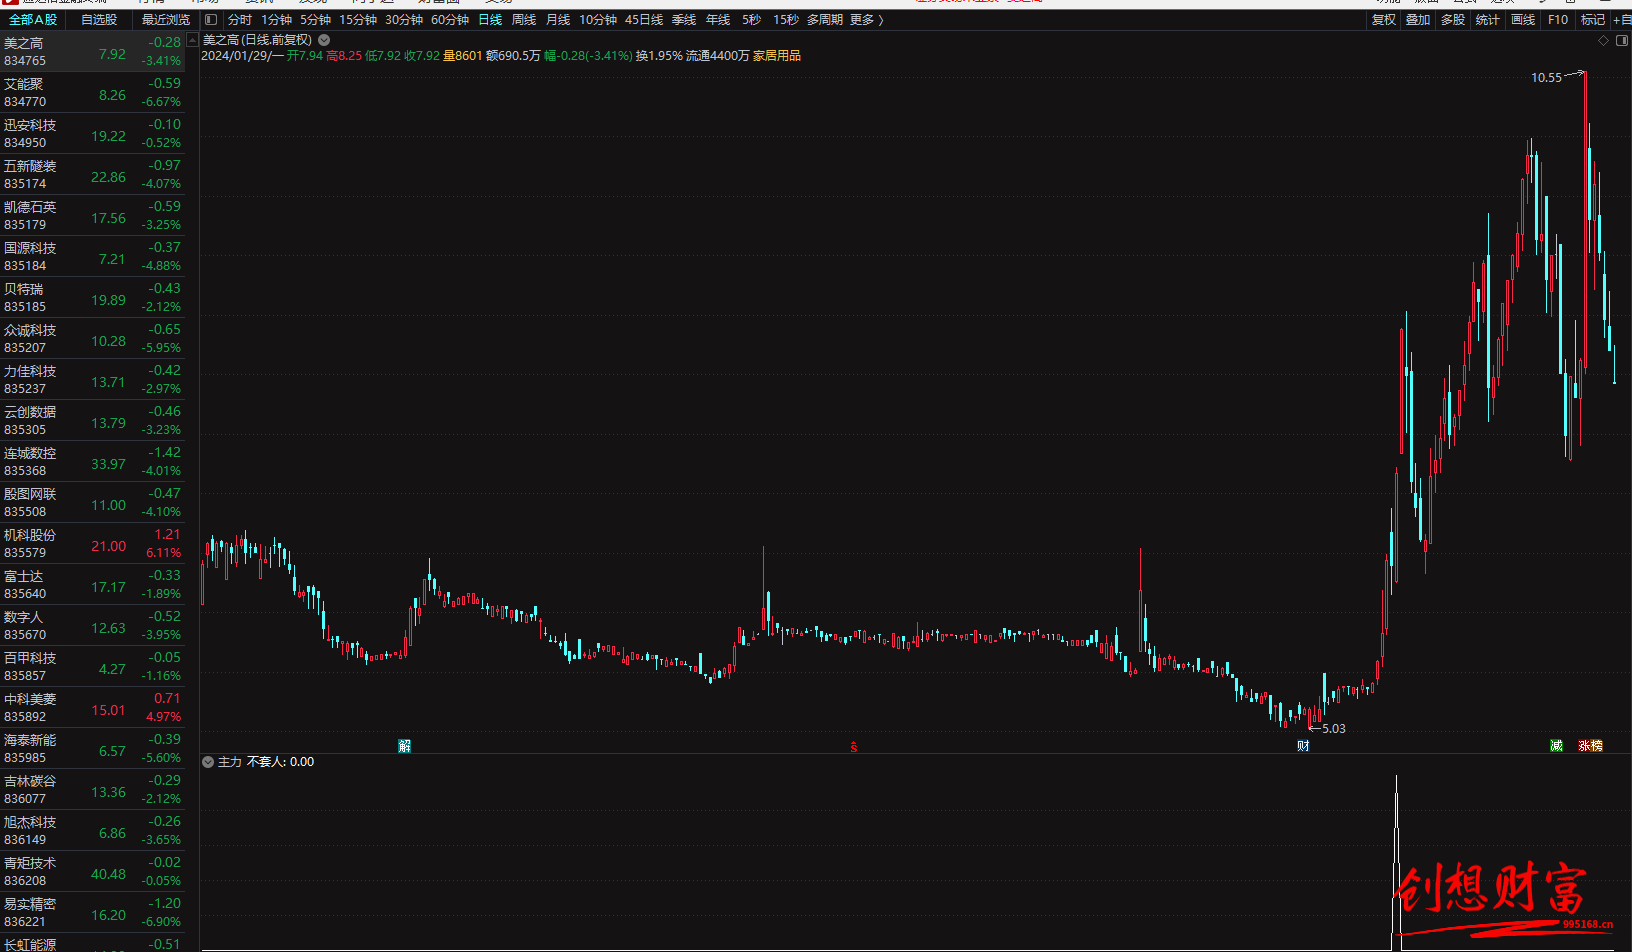1632x952 pixels.
Task: Click the 财 event marker on the timeline
Action: (x=1303, y=746)
